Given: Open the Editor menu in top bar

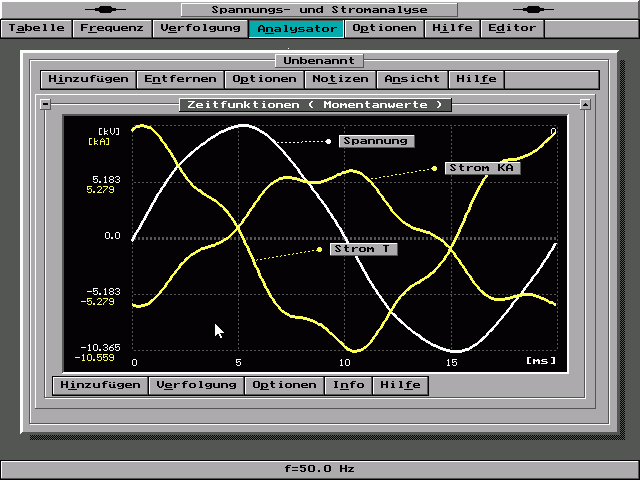Looking at the screenshot, I should pyautogui.click(x=512, y=28).
